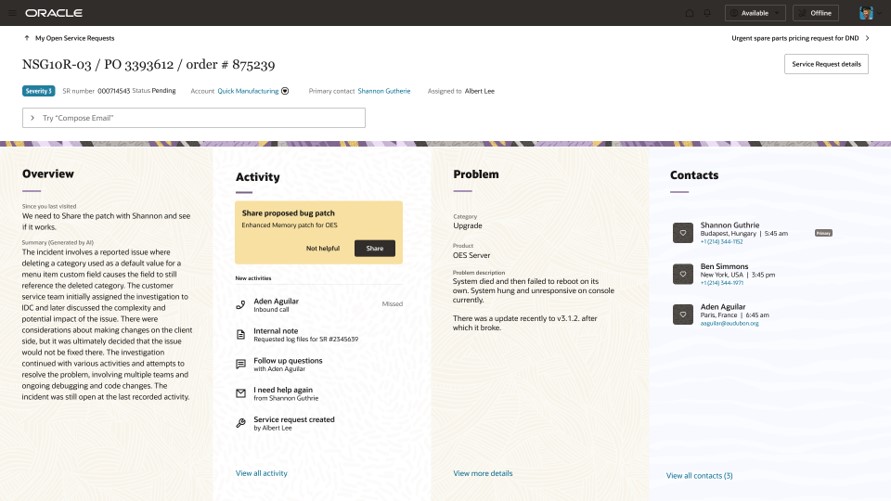891x501 pixels.
Task: Click the Contacts section heading
Action: tap(694, 175)
